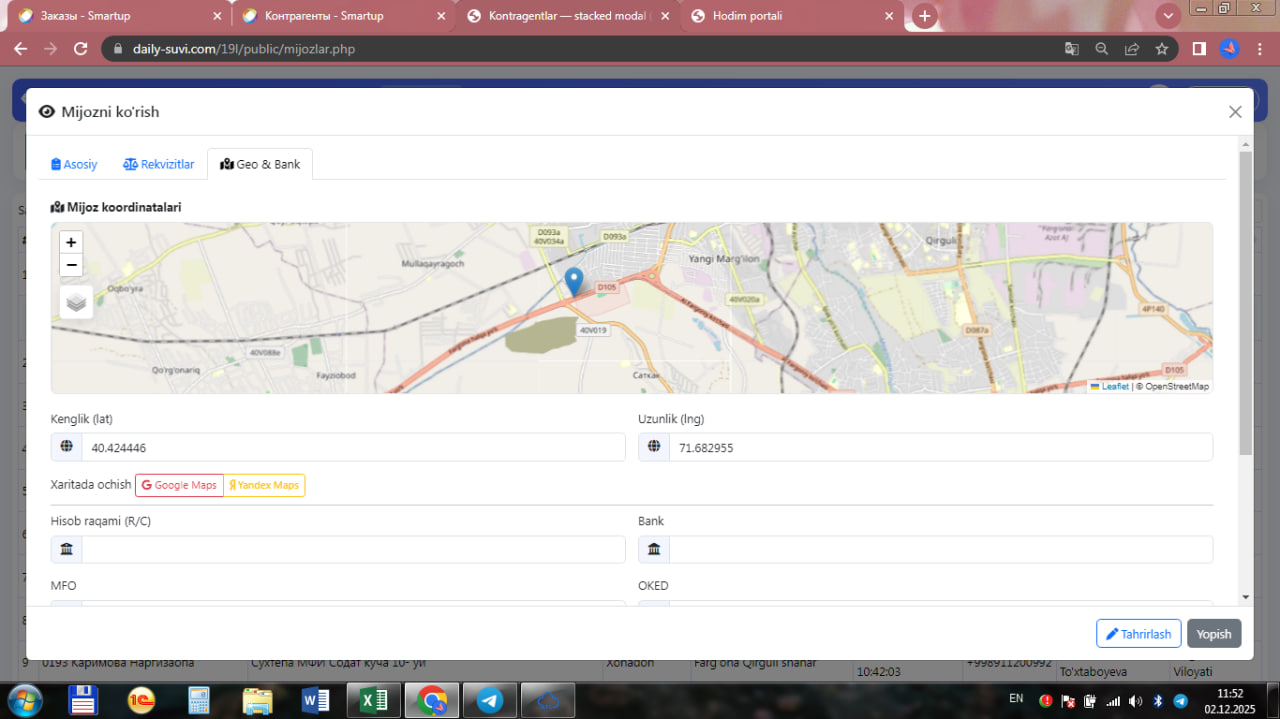The height and width of the screenshot is (719, 1280).
Task: Click the Leaflet attribution link
Action: click(x=1115, y=386)
